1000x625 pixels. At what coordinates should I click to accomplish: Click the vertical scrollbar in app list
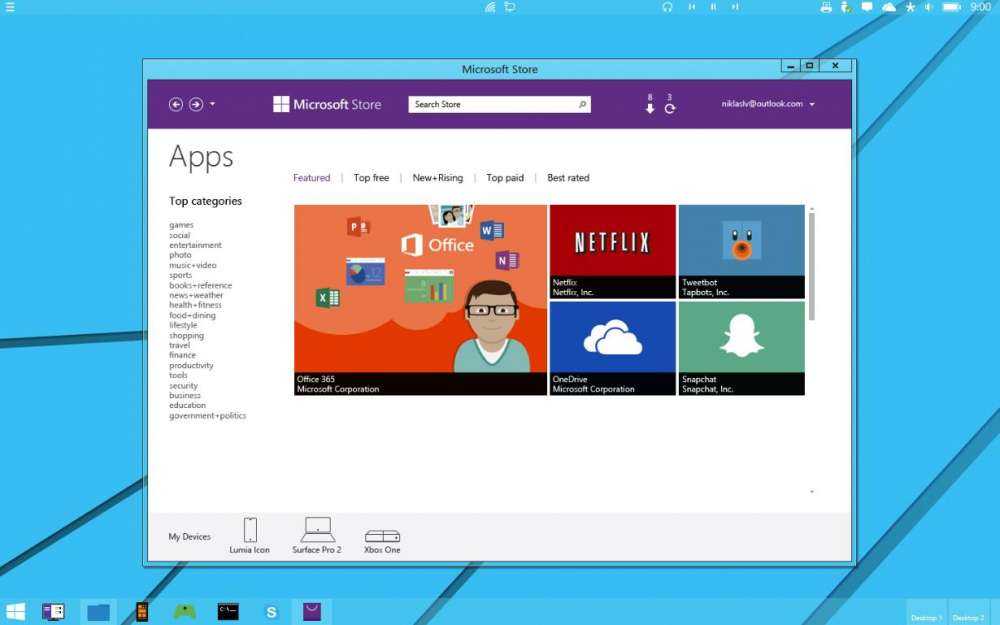[x=811, y=267]
